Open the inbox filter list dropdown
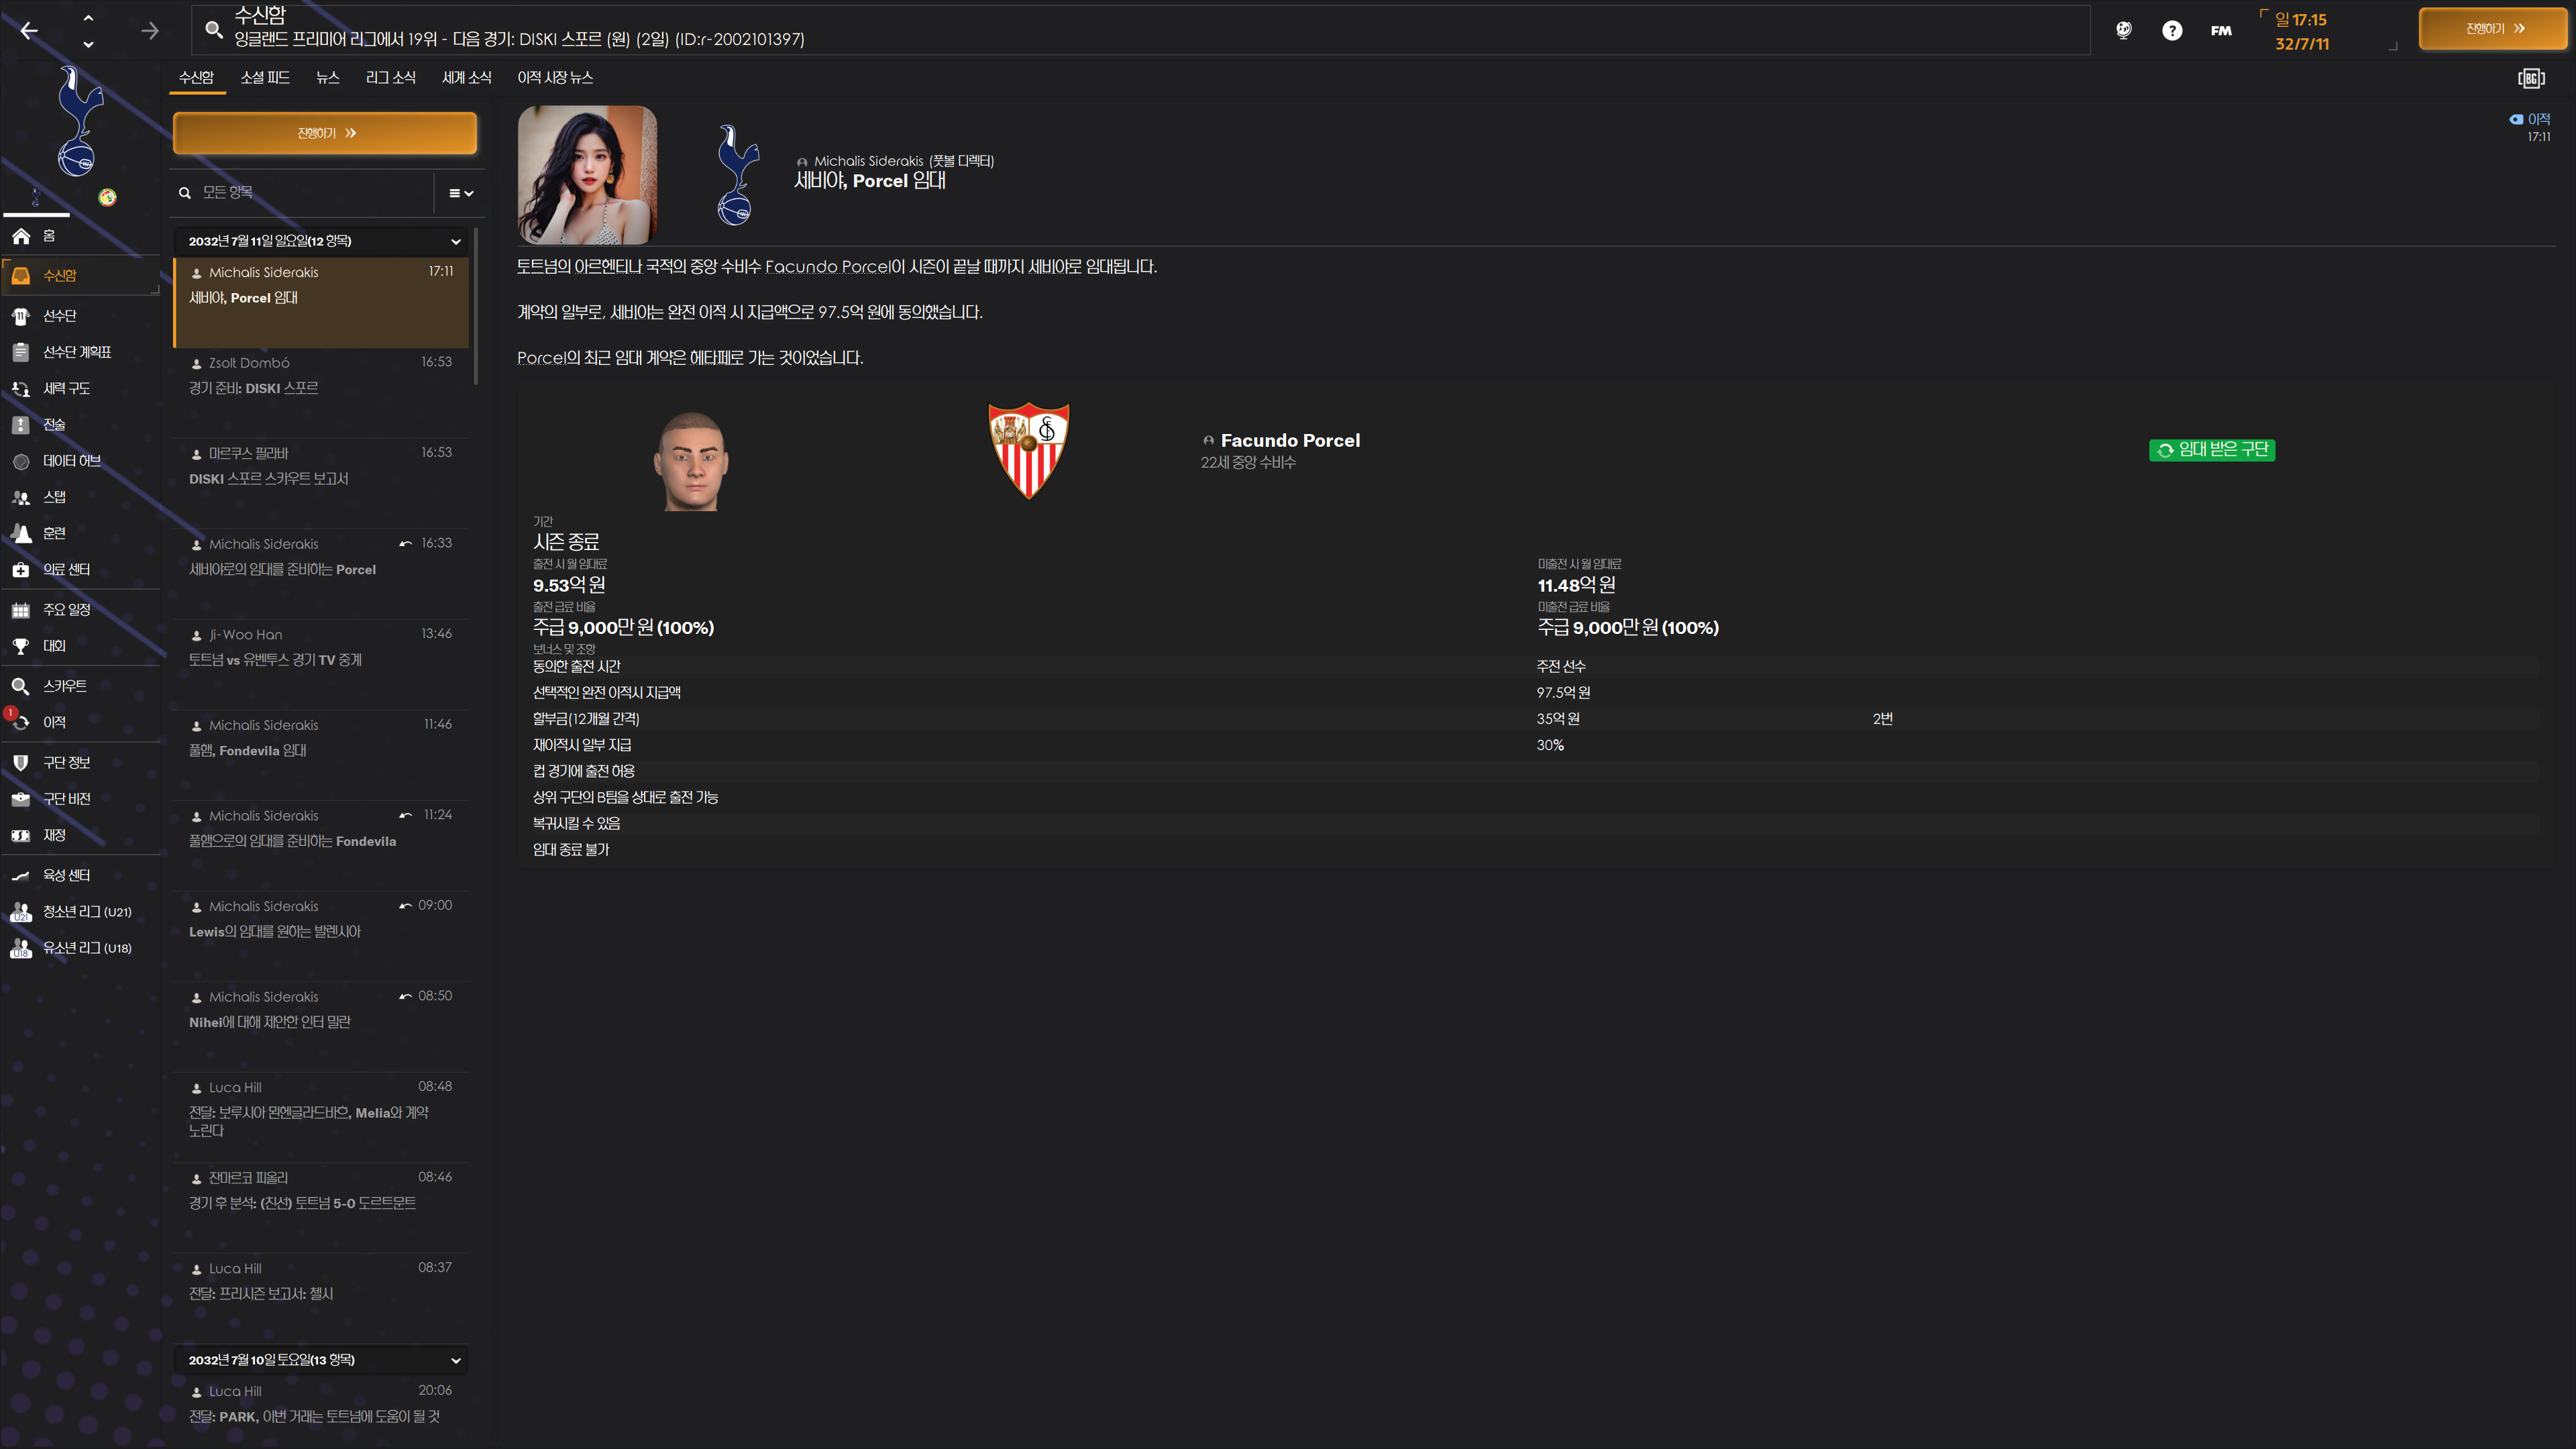This screenshot has height=1449, width=2576. pyautogui.click(x=460, y=193)
